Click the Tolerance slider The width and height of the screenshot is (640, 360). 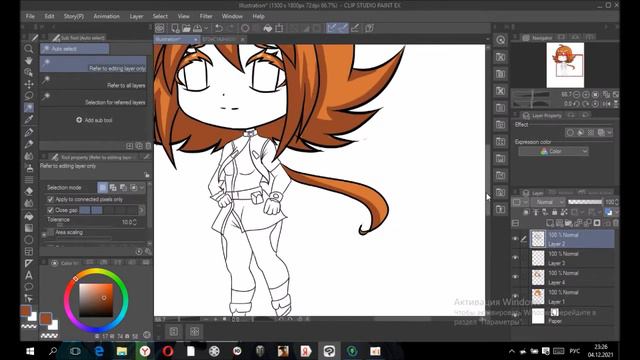click(84, 225)
